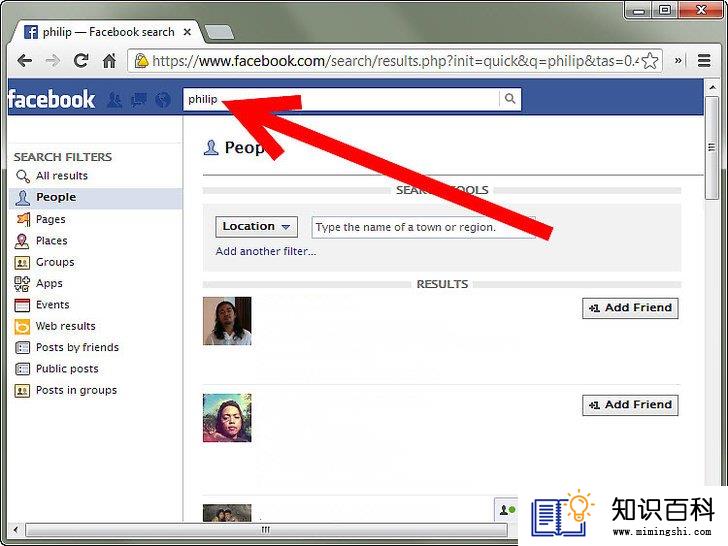Viewport: 728px width, 546px height.
Task: Click the vertical scrollbar thumb
Action: [x=711, y=148]
